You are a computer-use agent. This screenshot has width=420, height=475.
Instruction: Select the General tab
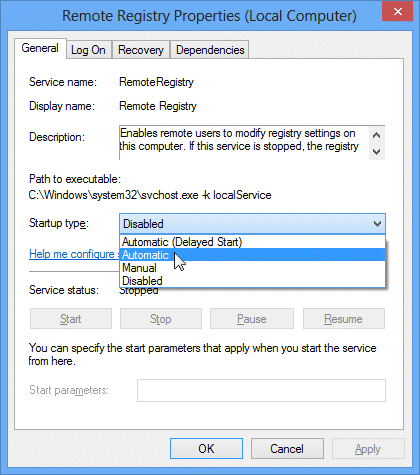point(40,48)
